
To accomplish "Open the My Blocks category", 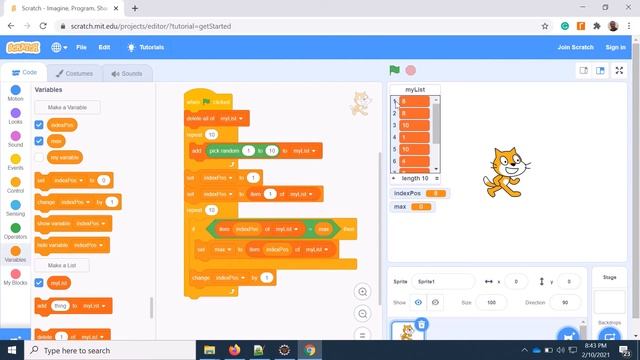I will pos(16,277).
